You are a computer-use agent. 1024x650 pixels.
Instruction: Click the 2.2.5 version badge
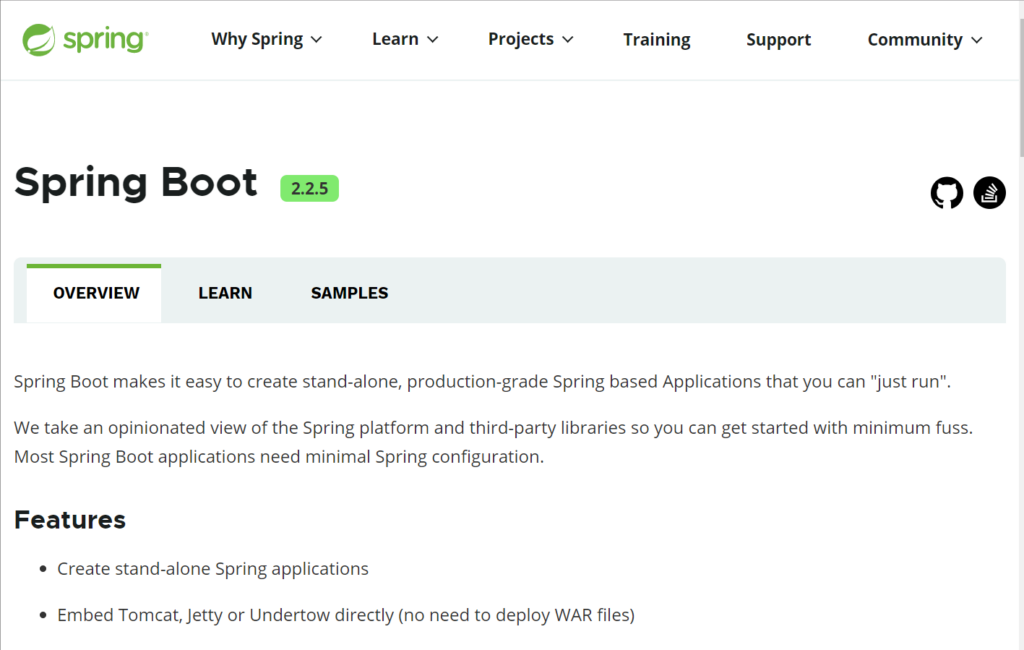coord(310,188)
